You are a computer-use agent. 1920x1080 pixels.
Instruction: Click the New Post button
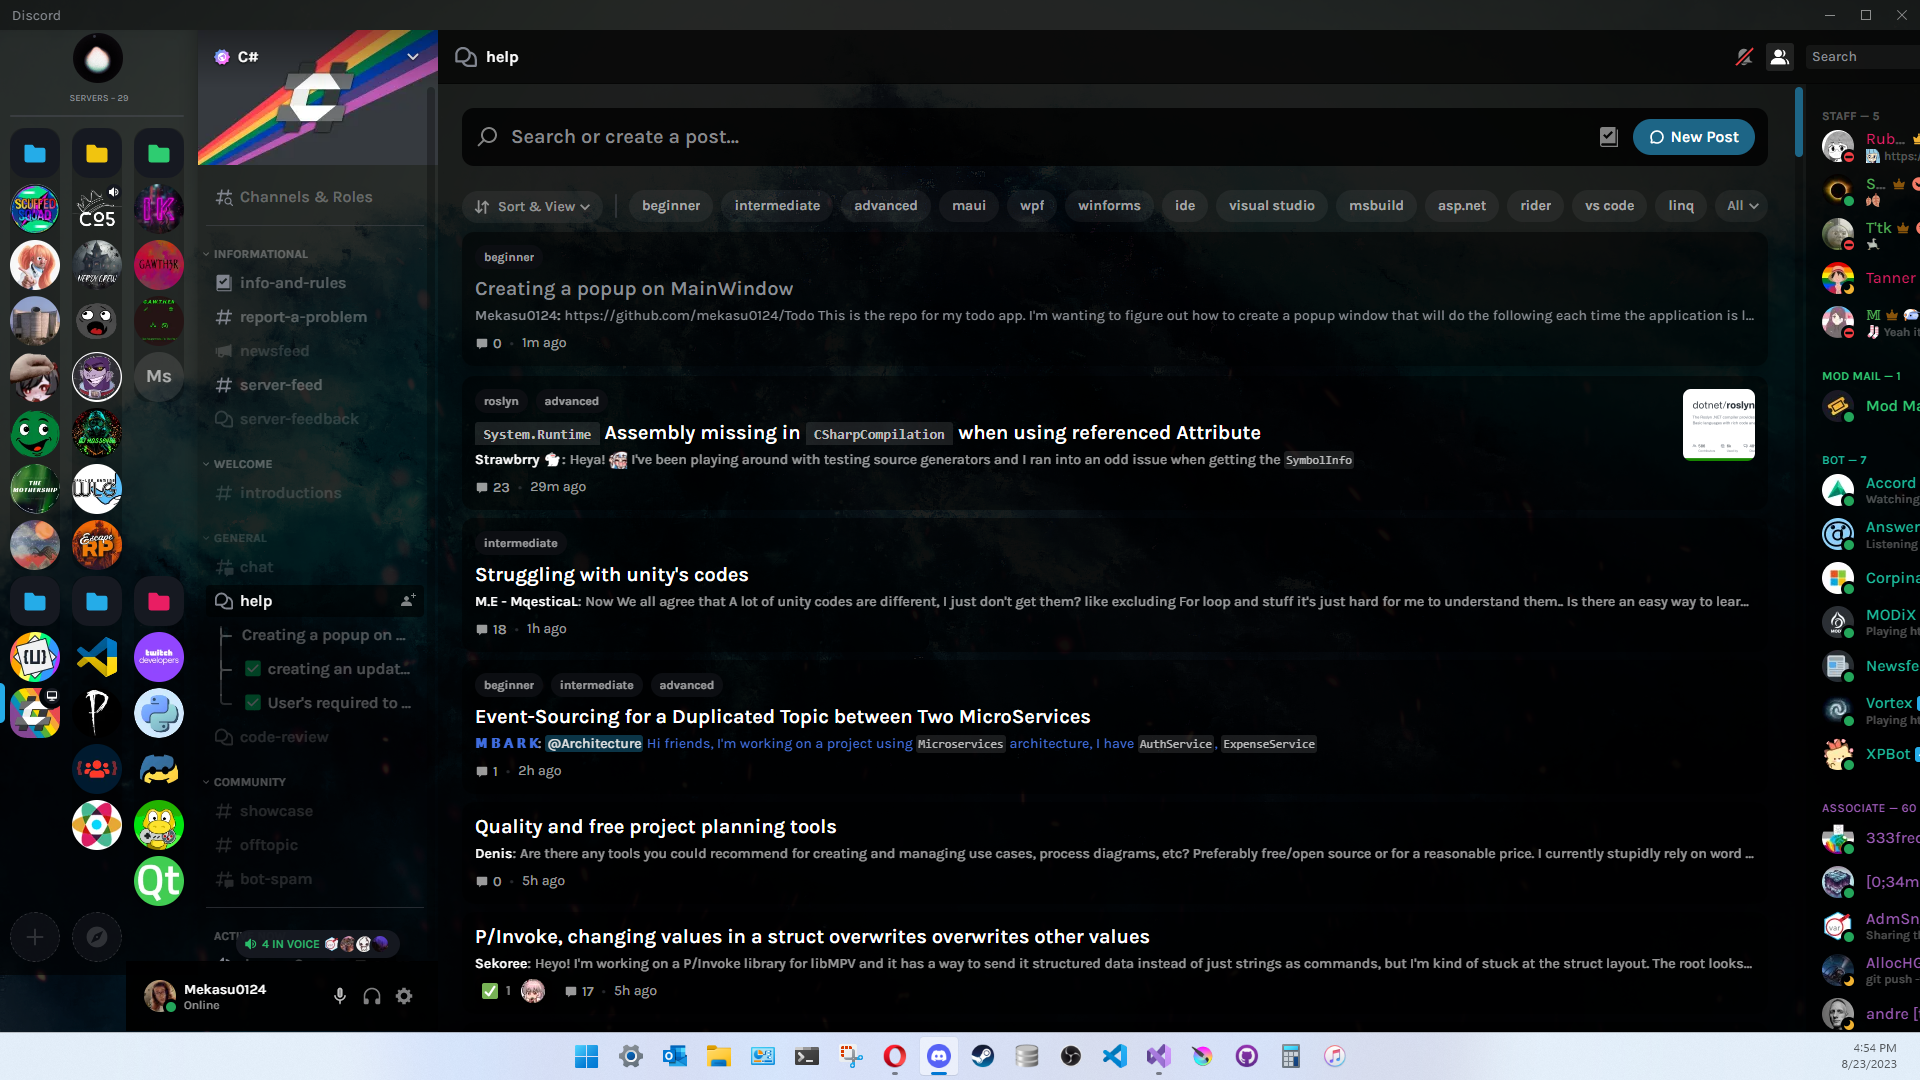1693,137
